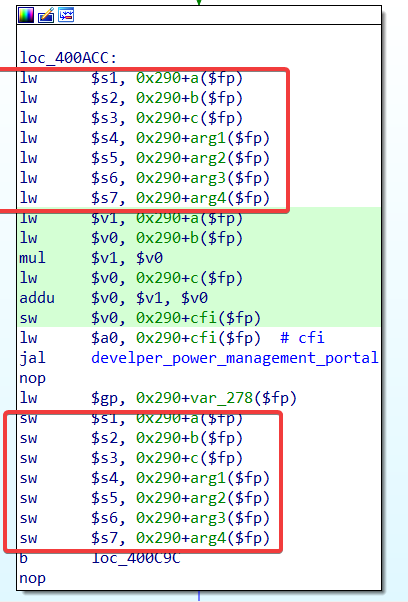Select line sw $s2, 0x290+b($fp)
The height and width of the screenshot is (602, 408).
click(x=131, y=438)
